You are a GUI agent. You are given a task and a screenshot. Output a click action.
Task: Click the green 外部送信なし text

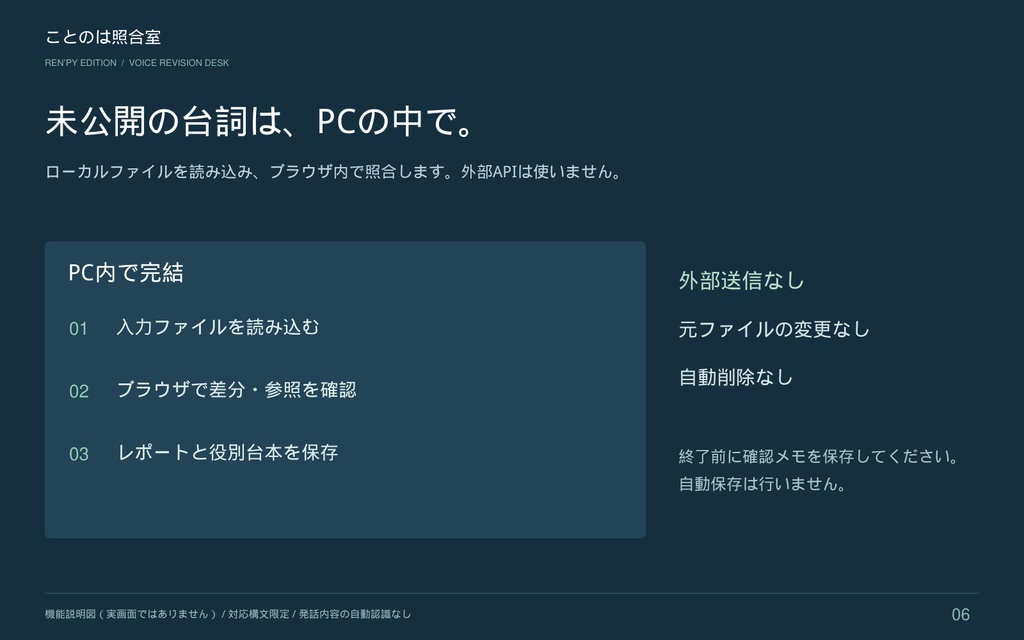[741, 281]
